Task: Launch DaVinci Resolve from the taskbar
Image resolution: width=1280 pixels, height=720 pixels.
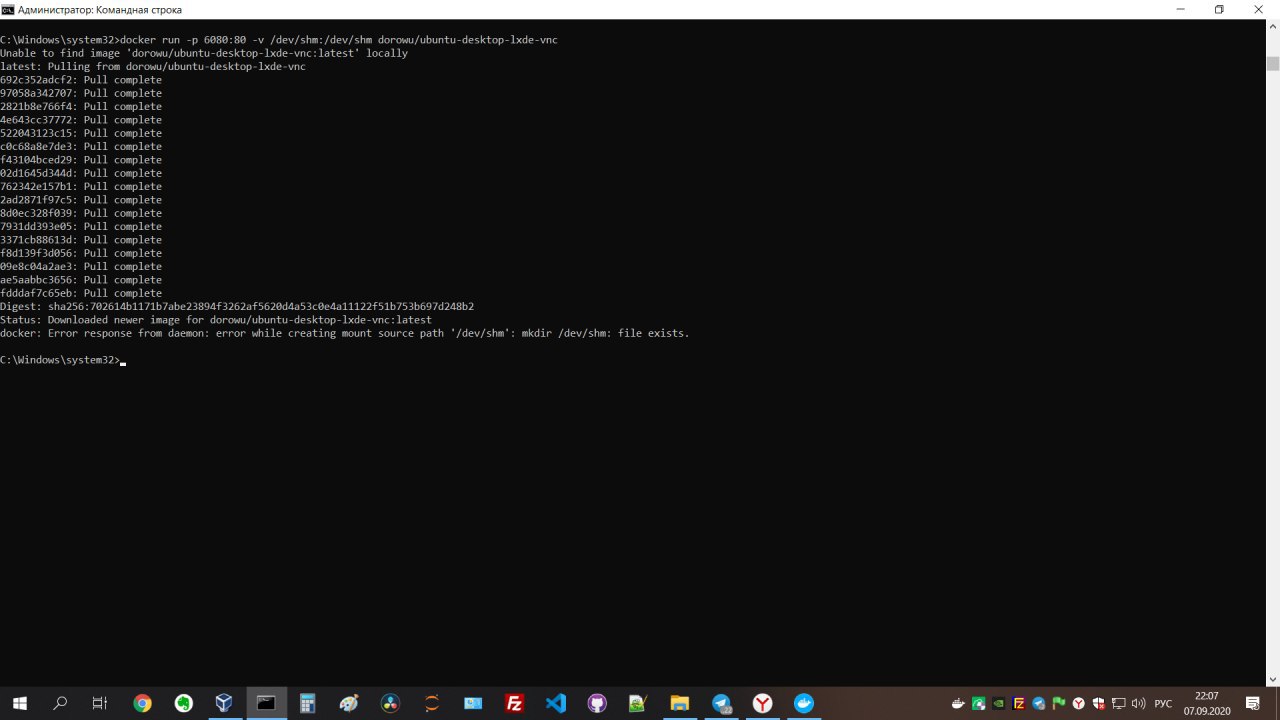Action: tap(390, 703)
